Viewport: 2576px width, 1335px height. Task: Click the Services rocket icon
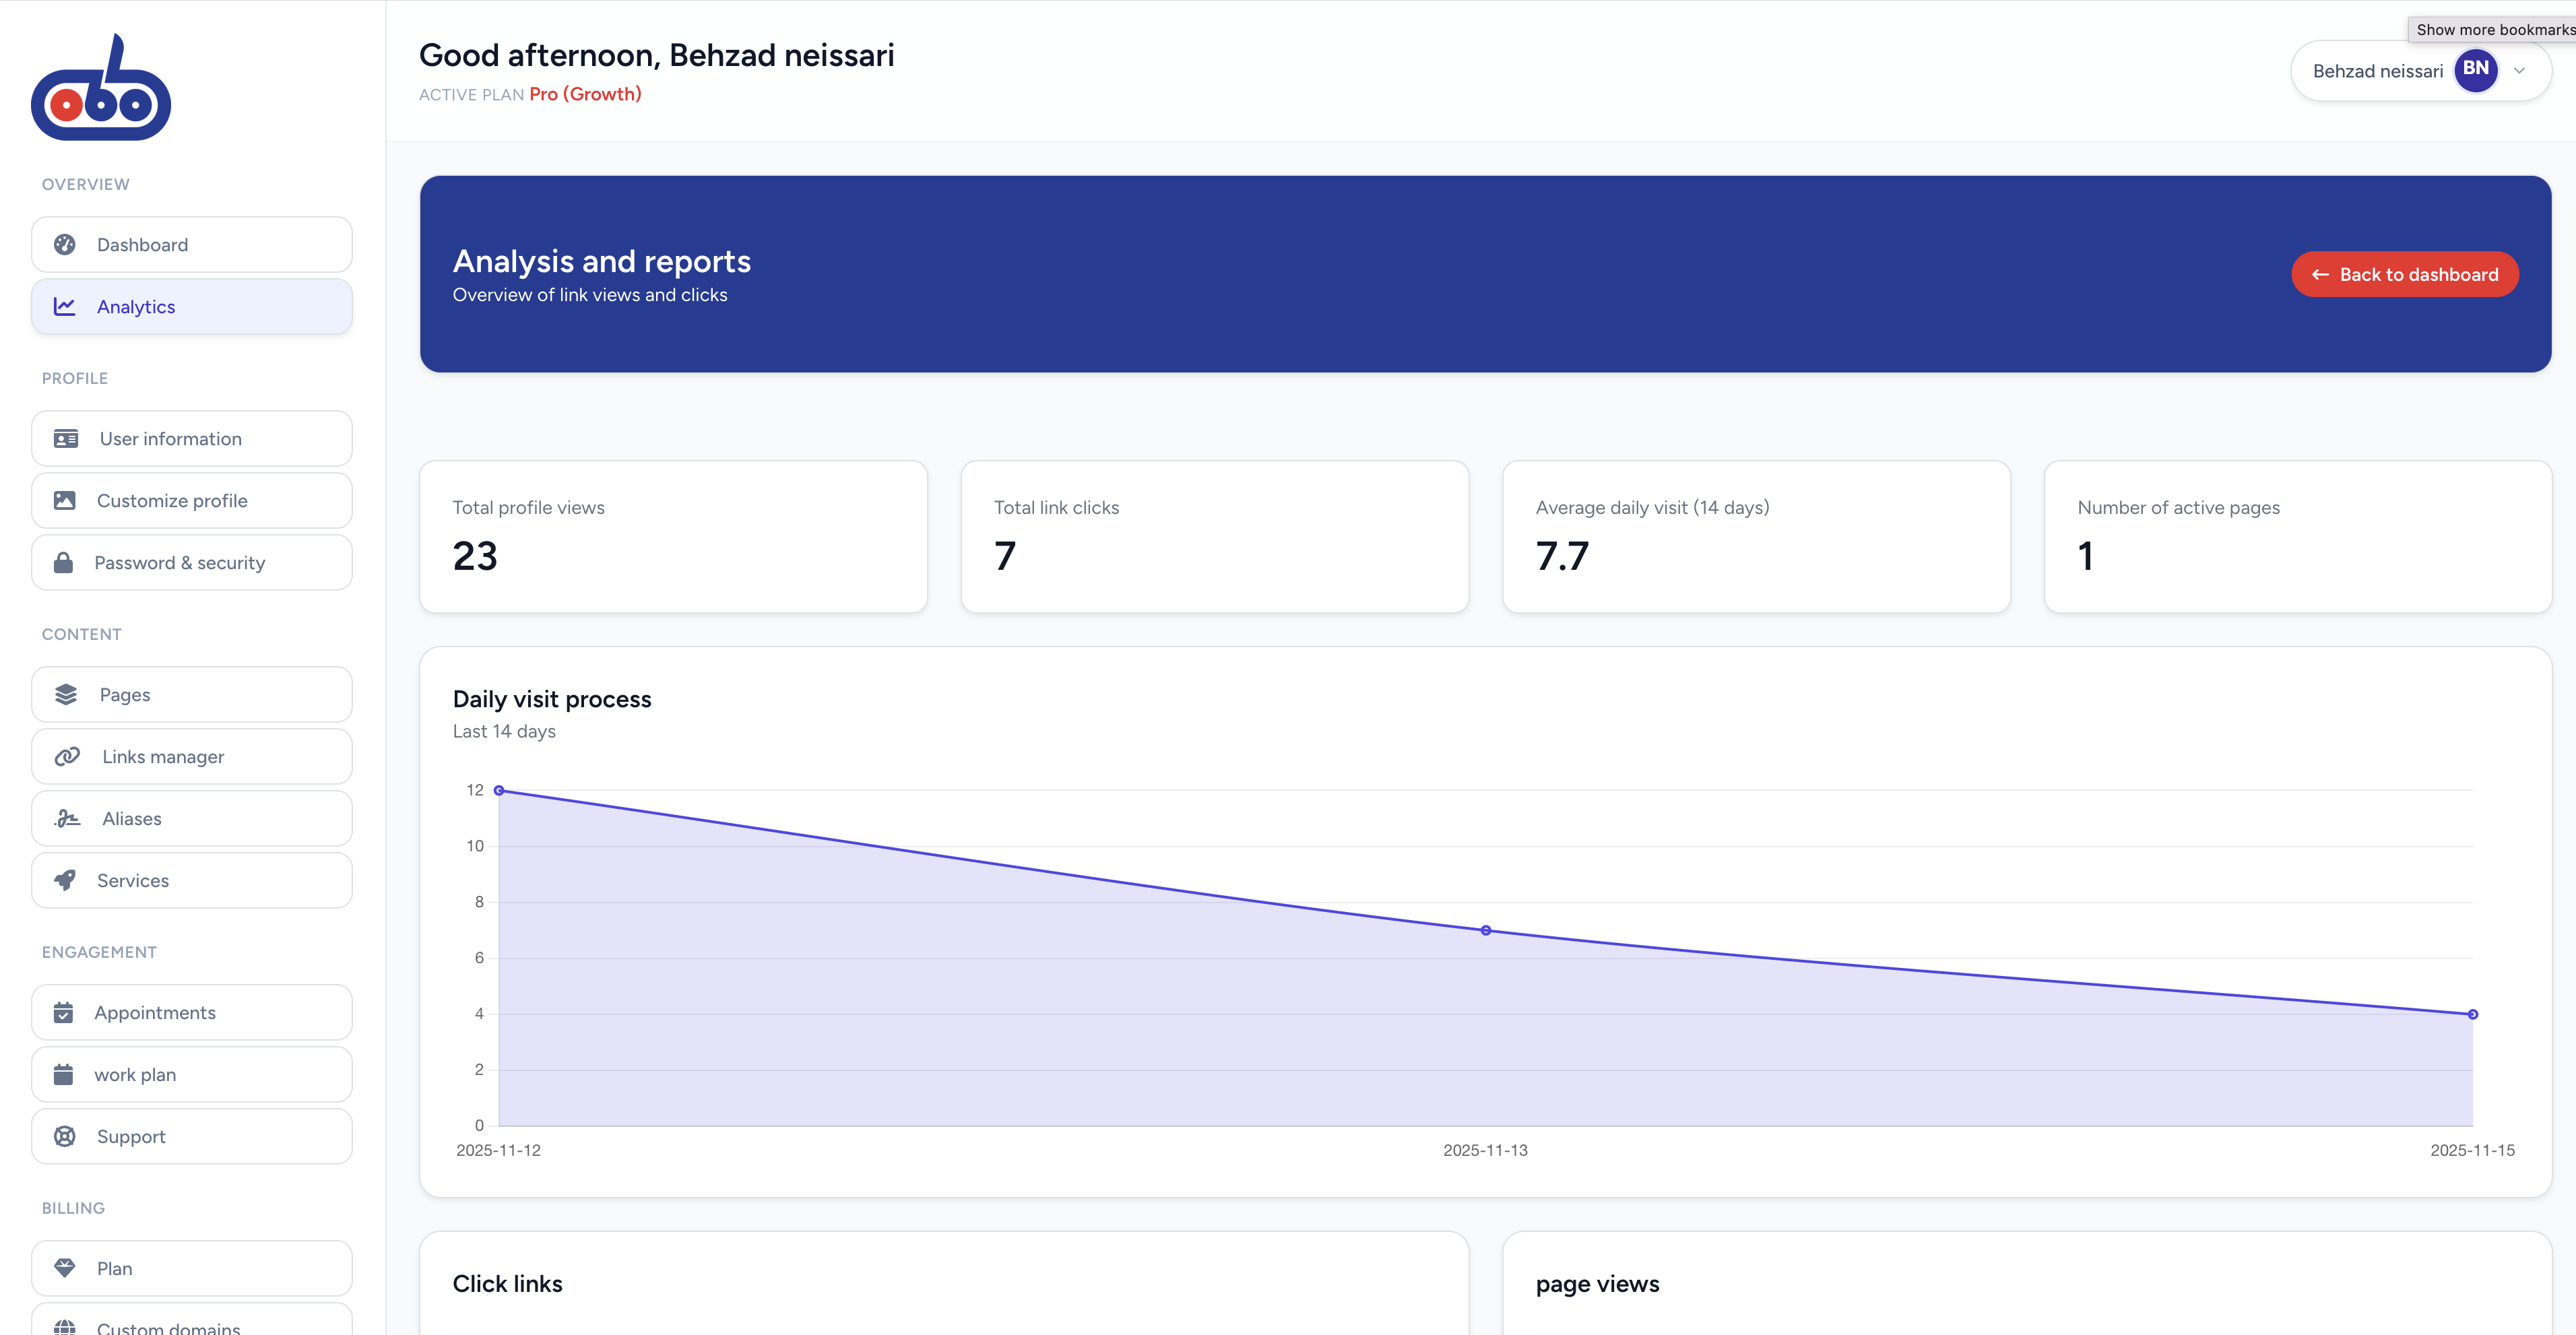tap(65, 881)
